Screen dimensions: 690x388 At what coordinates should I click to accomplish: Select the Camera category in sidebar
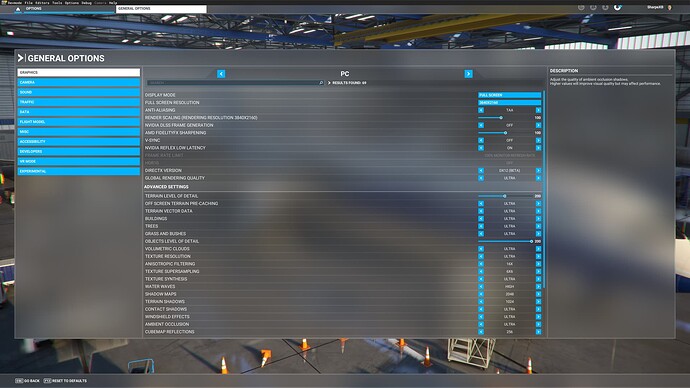tap(79, 82)
